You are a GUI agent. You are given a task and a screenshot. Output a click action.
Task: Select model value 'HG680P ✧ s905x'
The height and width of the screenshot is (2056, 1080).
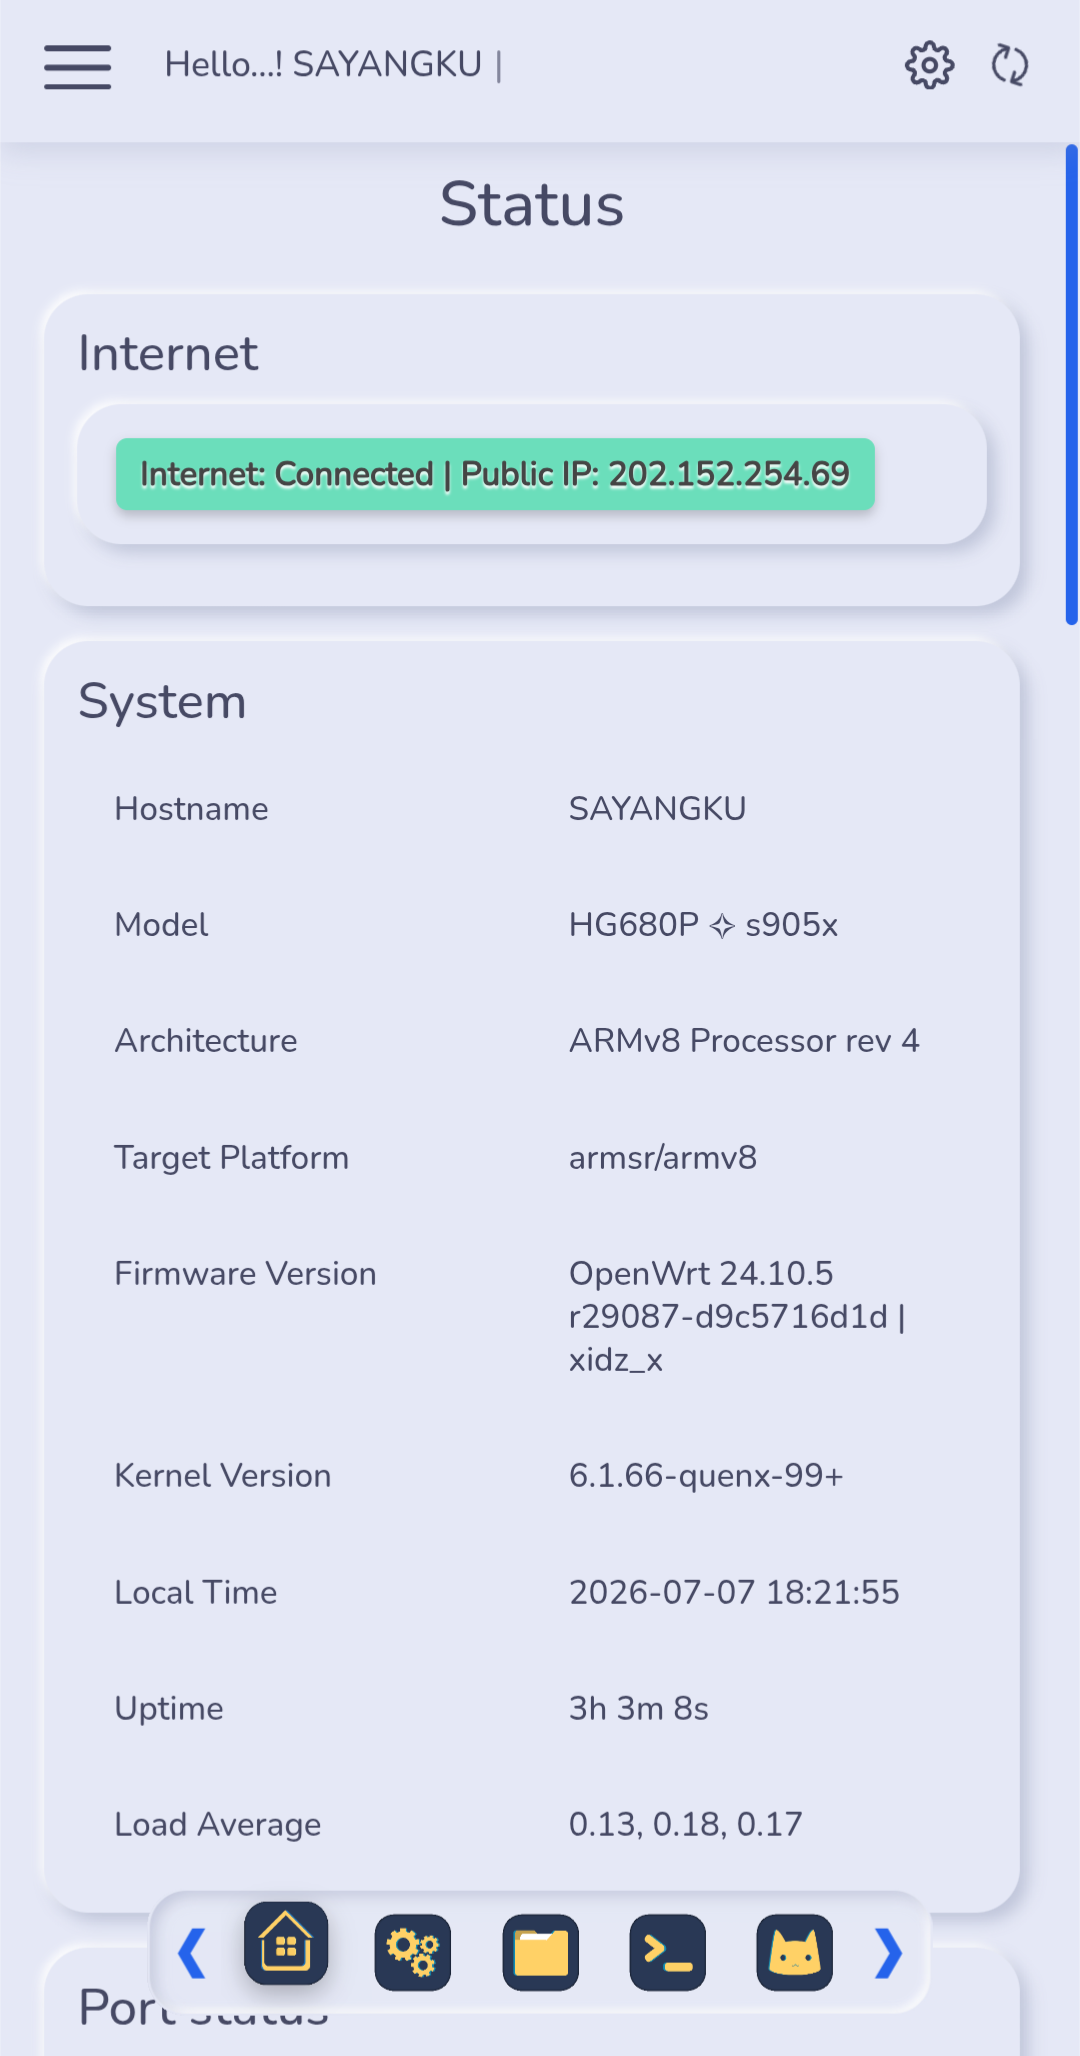tap(703, 925)
